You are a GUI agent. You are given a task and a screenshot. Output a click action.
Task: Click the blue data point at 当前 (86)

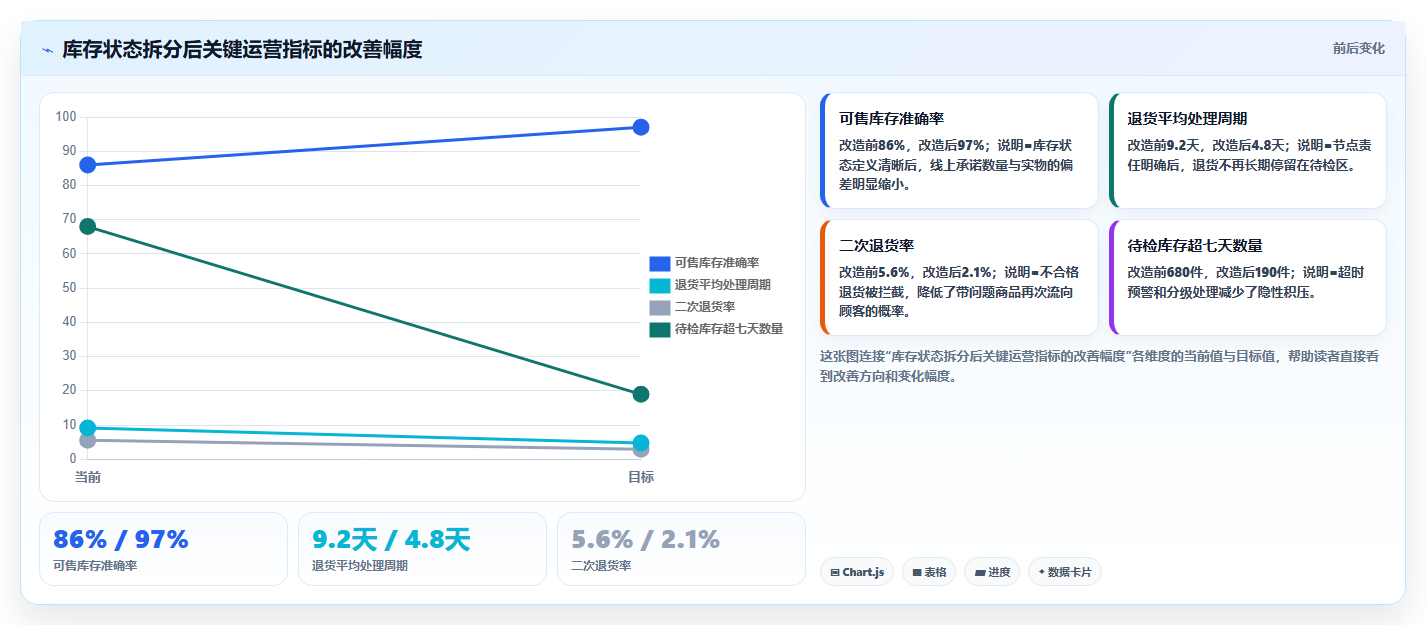[x=88, y=165]
